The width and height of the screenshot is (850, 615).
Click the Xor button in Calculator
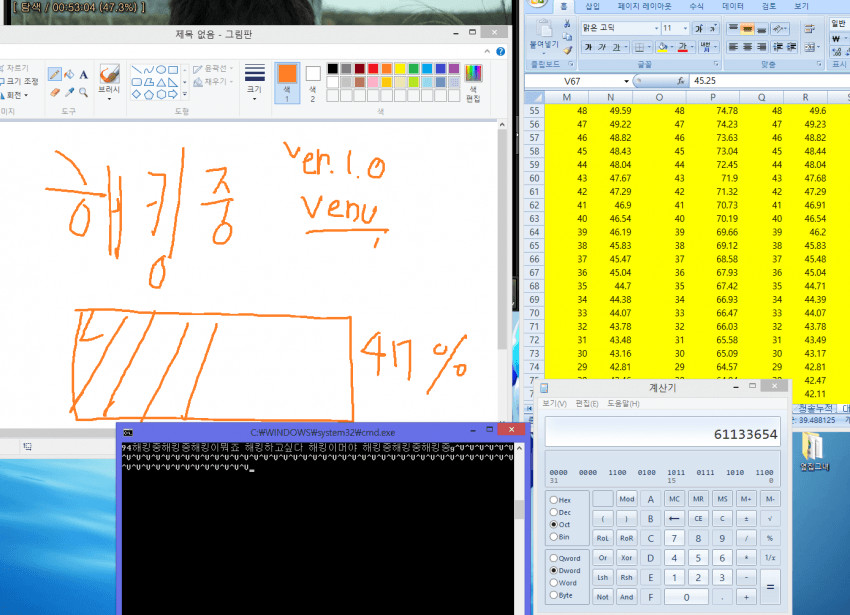point(627,558)
